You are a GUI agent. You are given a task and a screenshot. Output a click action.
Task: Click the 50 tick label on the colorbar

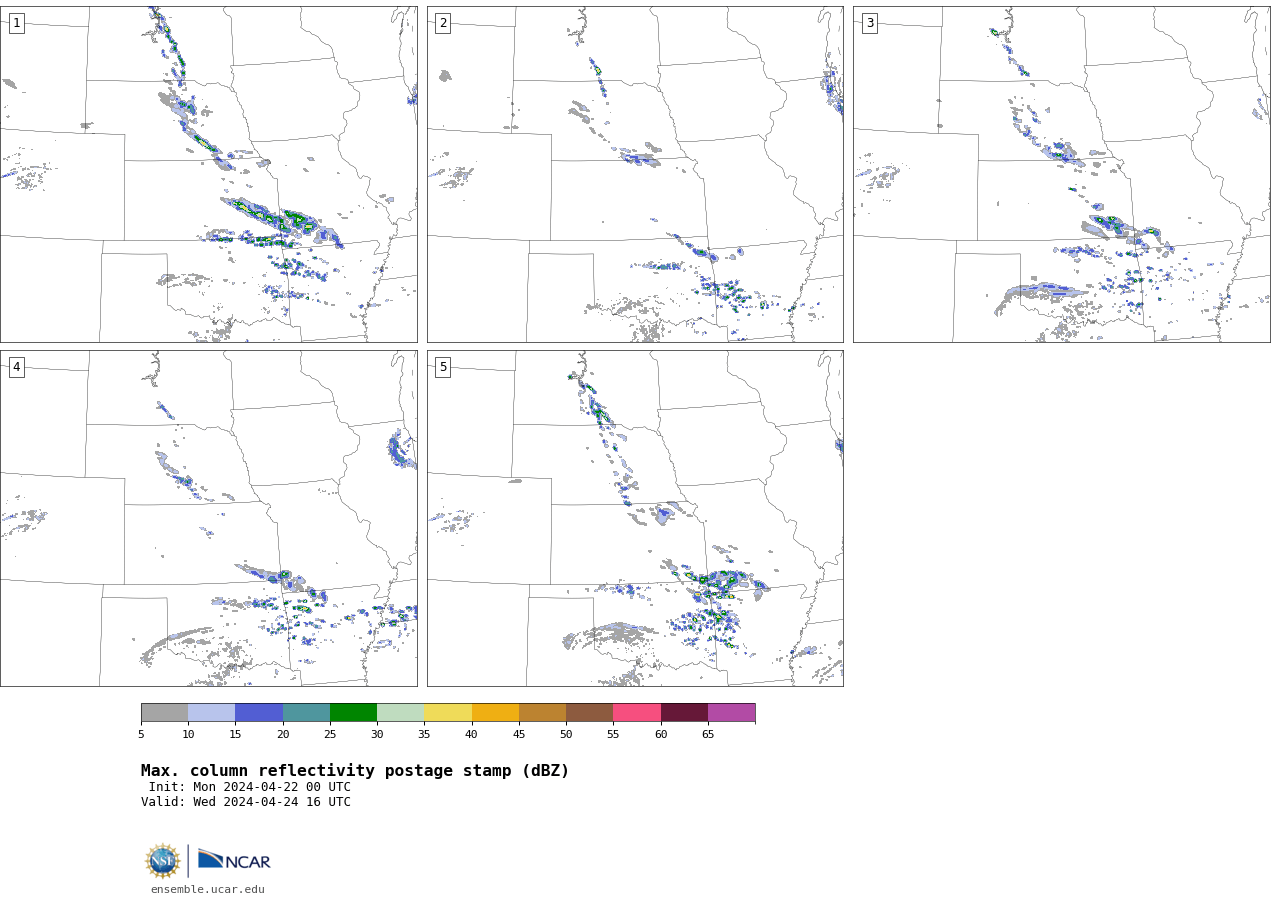point(566,734)
